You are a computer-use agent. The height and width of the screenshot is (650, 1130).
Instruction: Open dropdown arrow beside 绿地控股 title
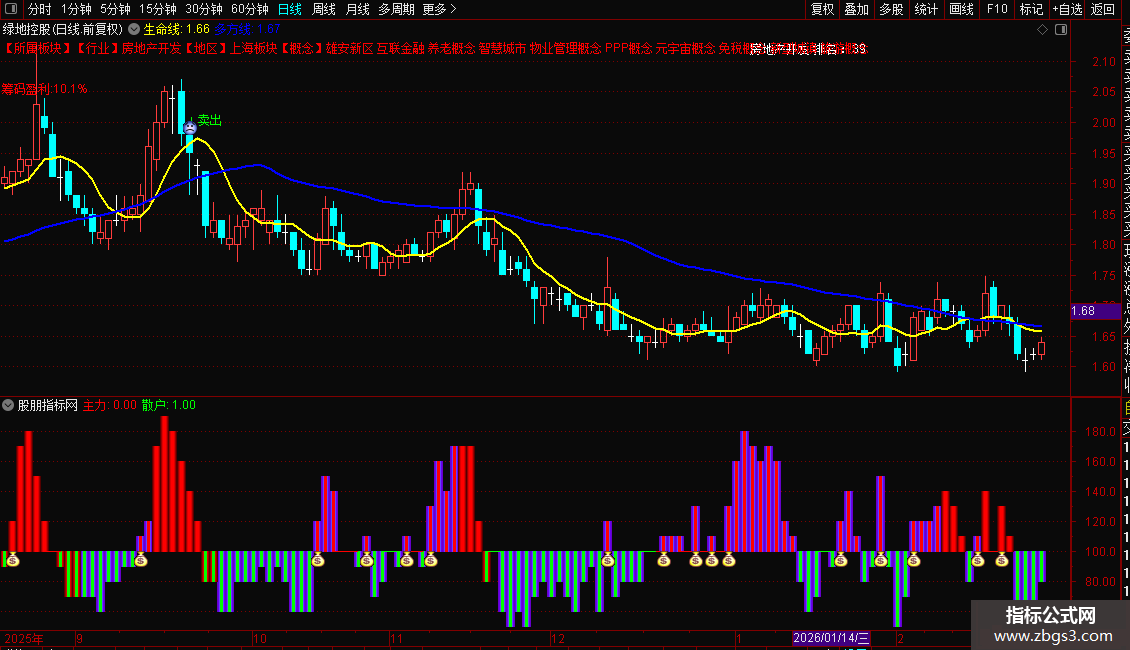(x=134, y=30)
